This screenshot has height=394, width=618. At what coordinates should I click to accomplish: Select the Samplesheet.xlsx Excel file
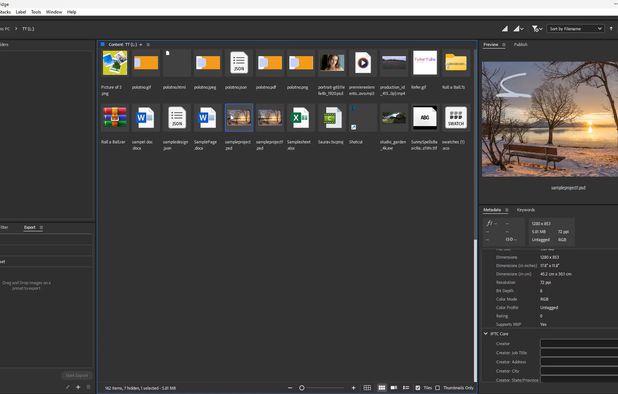pyautogui.click(x=301, y=117)
